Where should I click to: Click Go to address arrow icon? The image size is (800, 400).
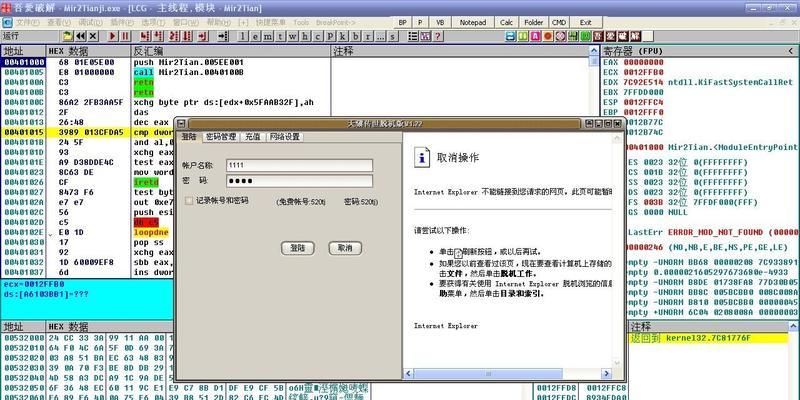point(222,36)
